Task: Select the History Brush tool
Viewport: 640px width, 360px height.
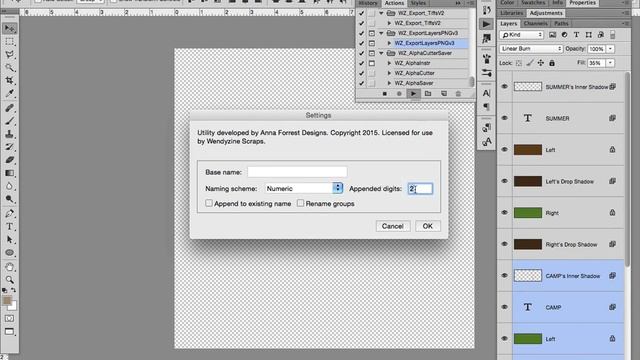Action: click(x=9, y=147)
